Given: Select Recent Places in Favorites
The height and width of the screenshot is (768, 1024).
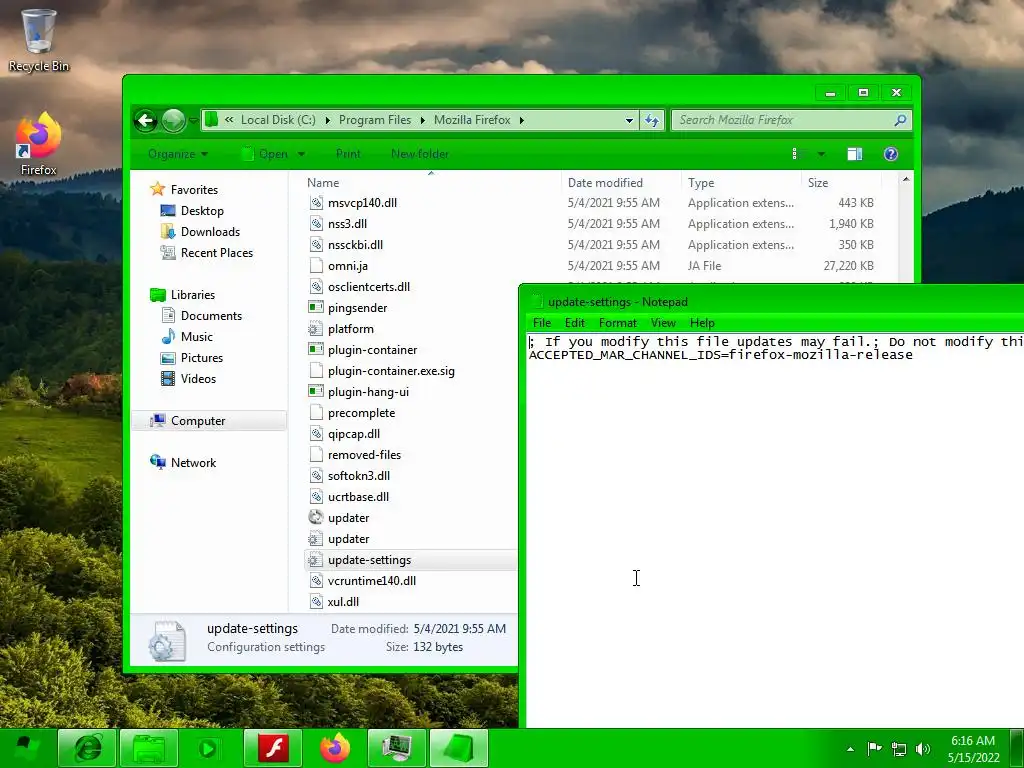Looking at the screenshot, I should tap(216, 253).
